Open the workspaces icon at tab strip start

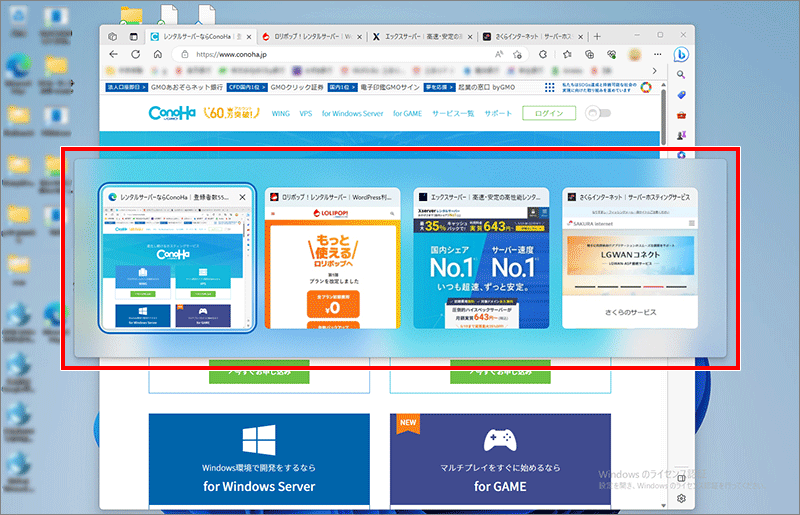point(113,37)
